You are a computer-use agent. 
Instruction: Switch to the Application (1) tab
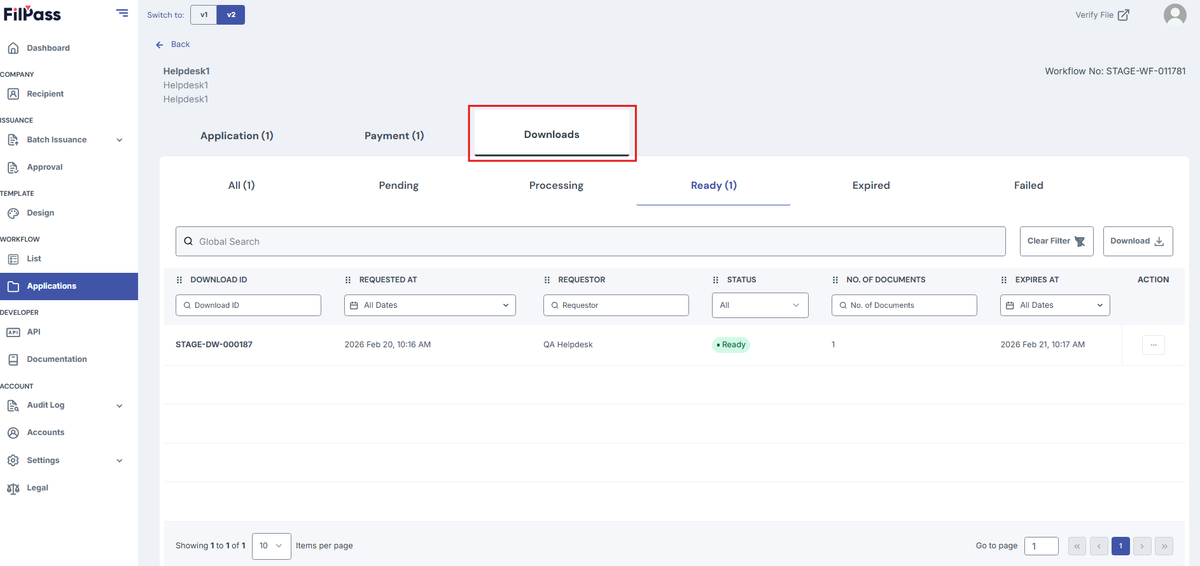tap(237, 136)
